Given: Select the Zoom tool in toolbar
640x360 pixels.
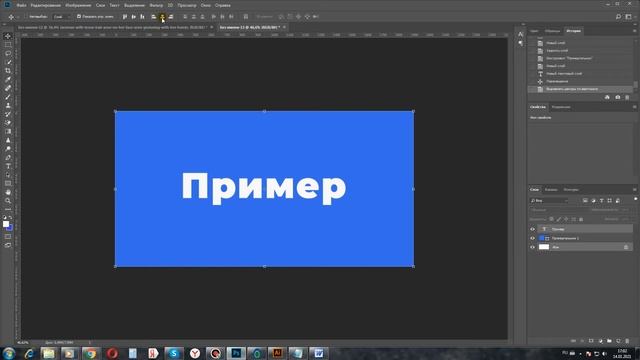Looking at the screenshot, I should click(8, 201).
